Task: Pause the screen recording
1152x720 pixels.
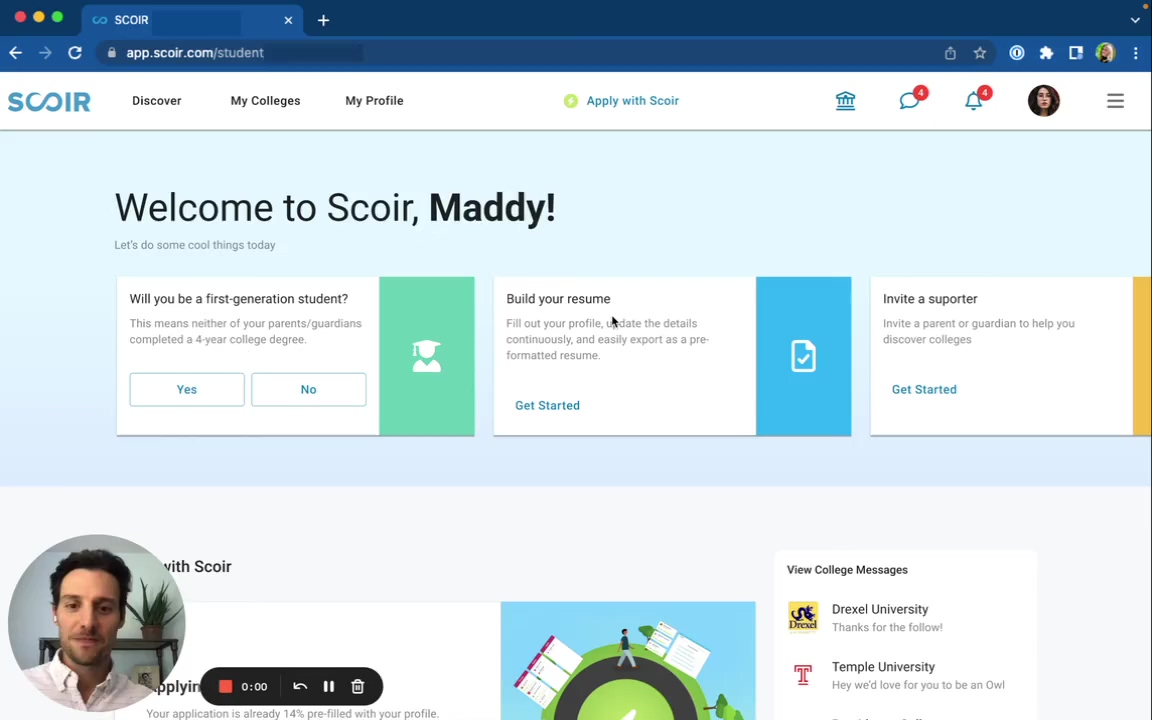Action: (x=328, y=686)
